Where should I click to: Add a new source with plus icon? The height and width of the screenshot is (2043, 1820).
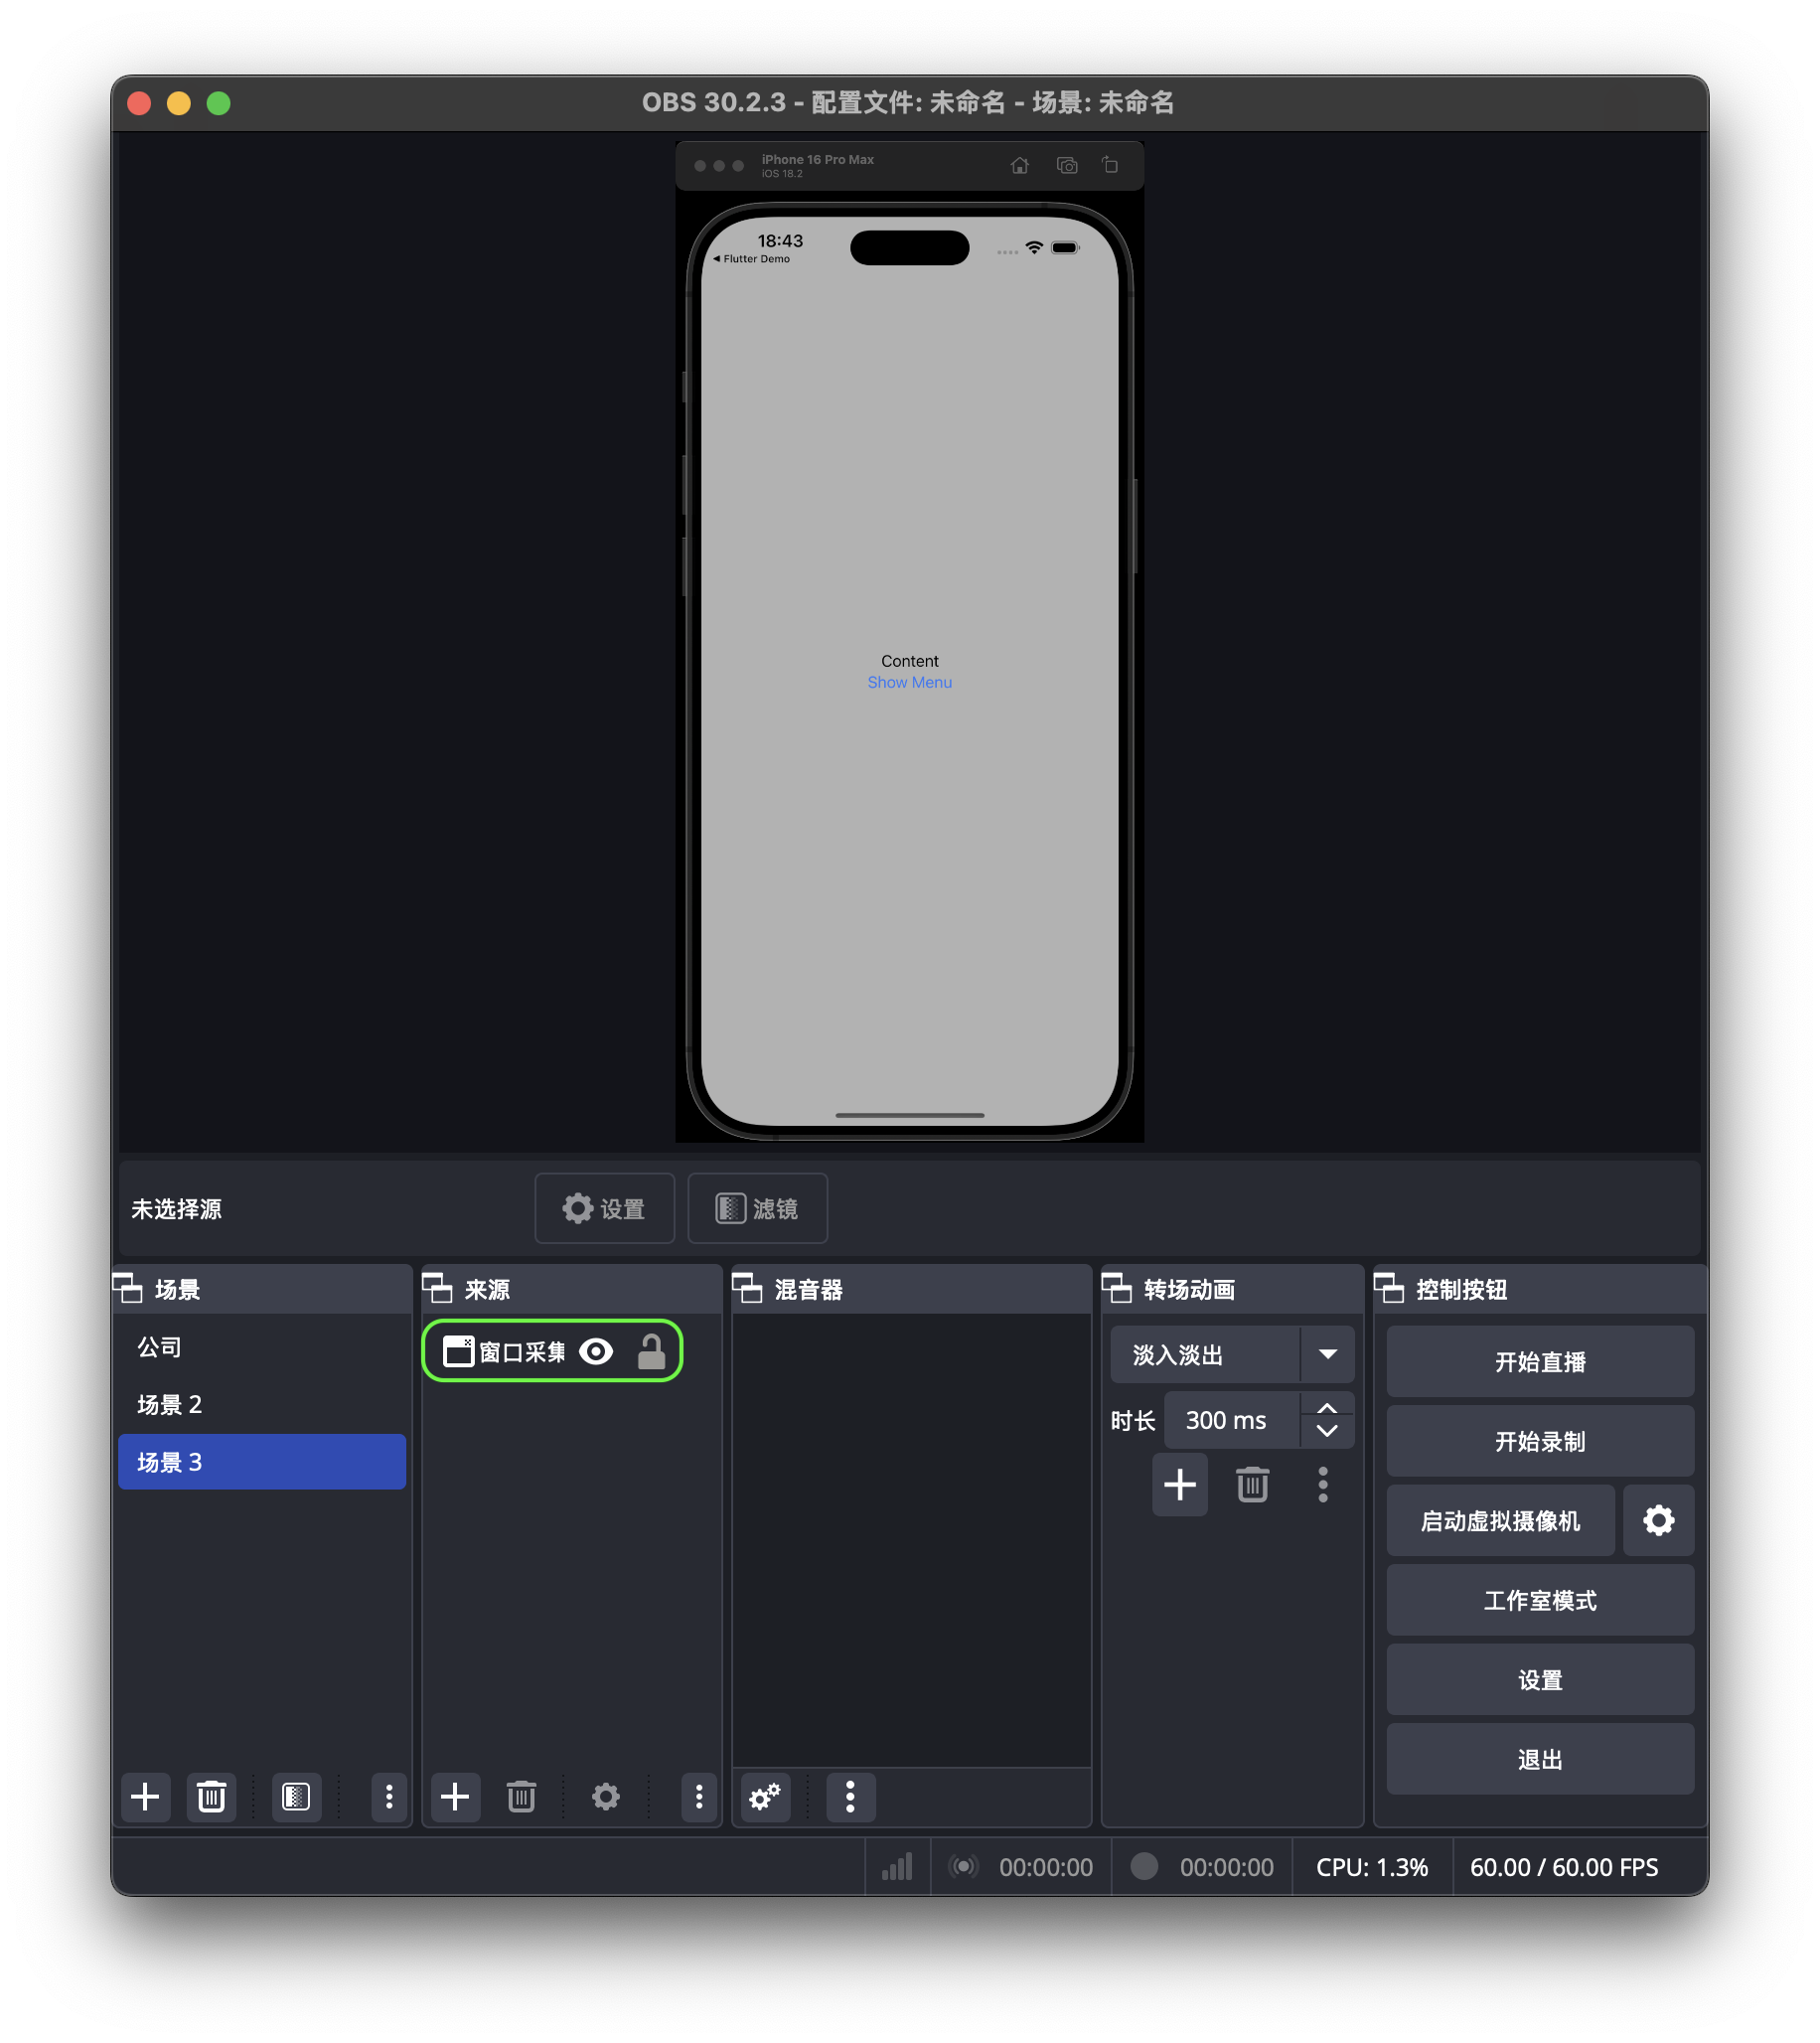pos(455,1797)
